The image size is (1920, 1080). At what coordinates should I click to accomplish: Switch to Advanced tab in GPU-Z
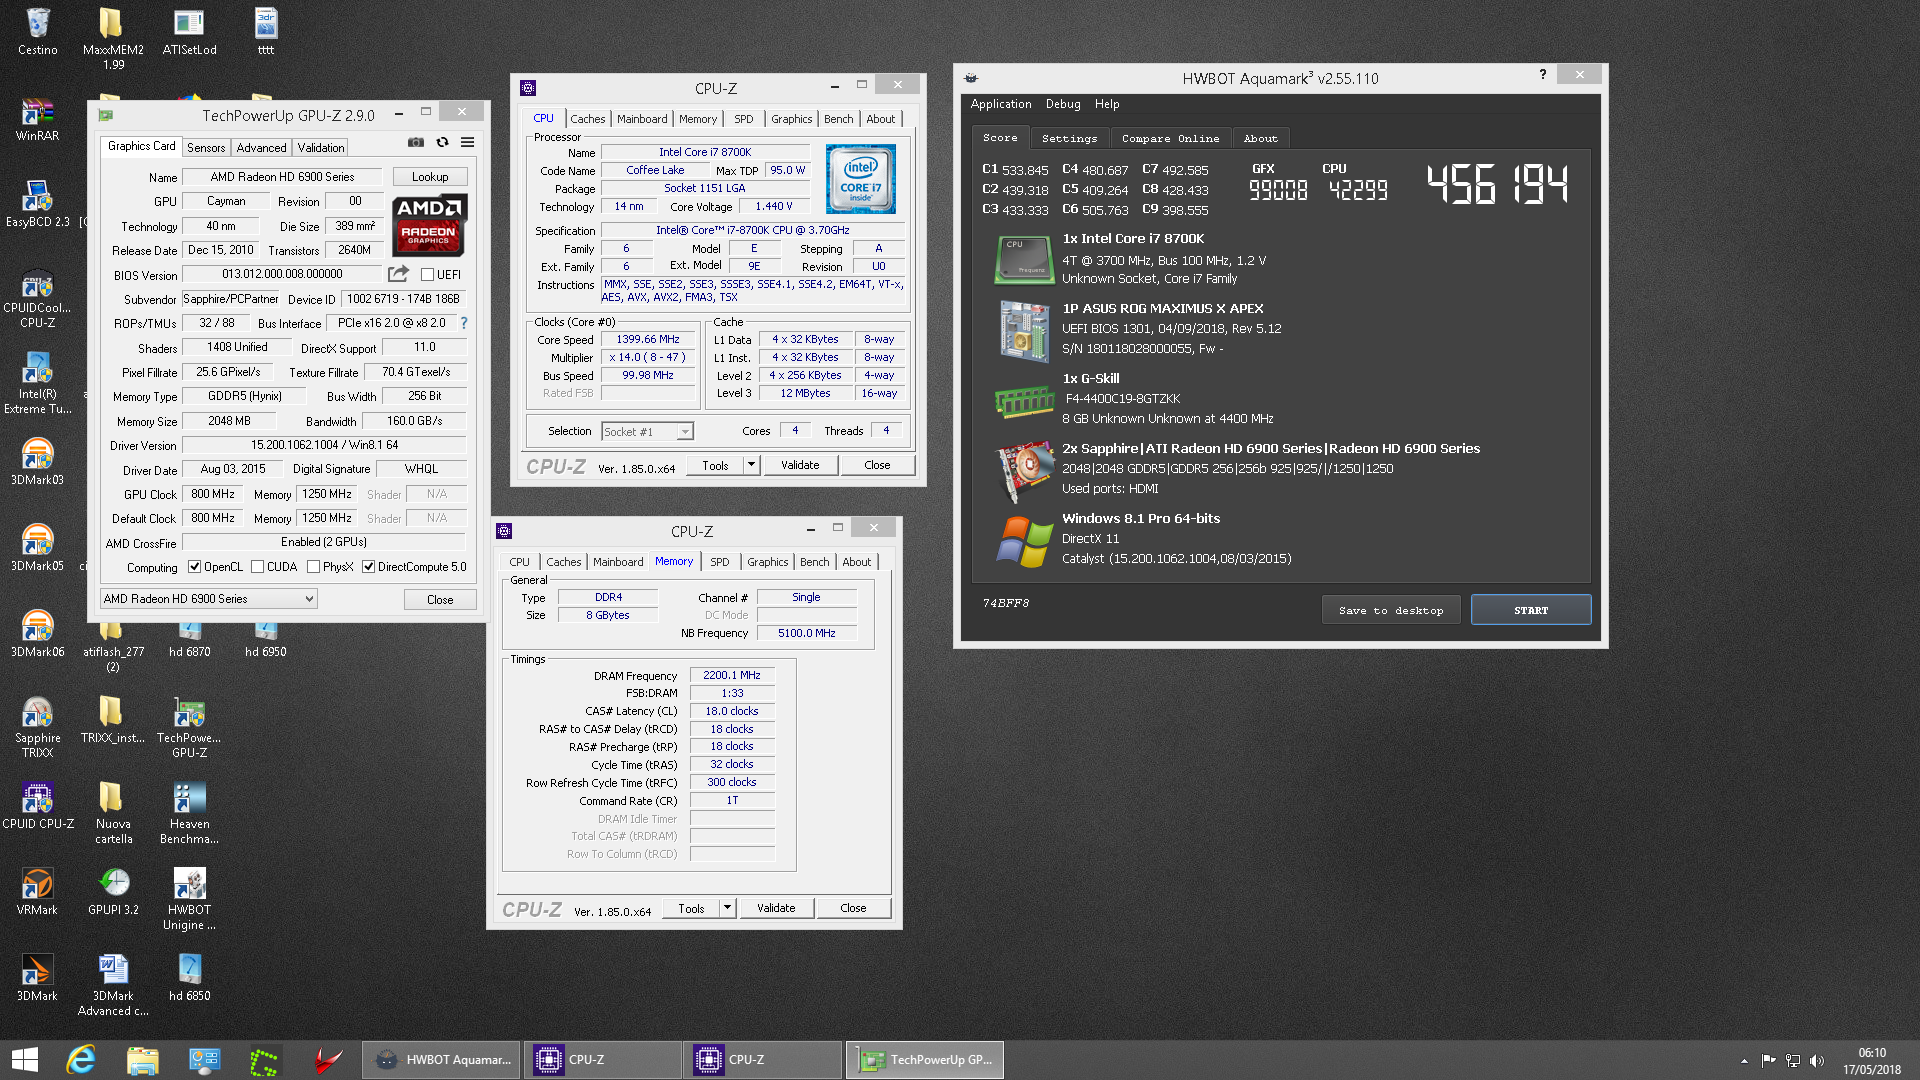(x=261, y=148)
